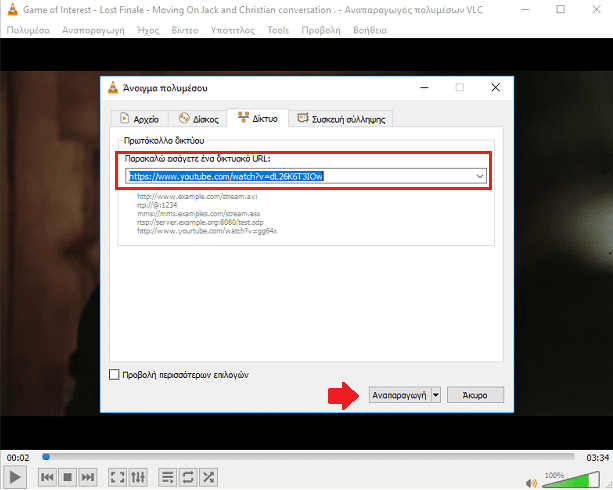The image size is (613, 490).
Task: Toggle random shuffle playback
Action: (208, 477)
